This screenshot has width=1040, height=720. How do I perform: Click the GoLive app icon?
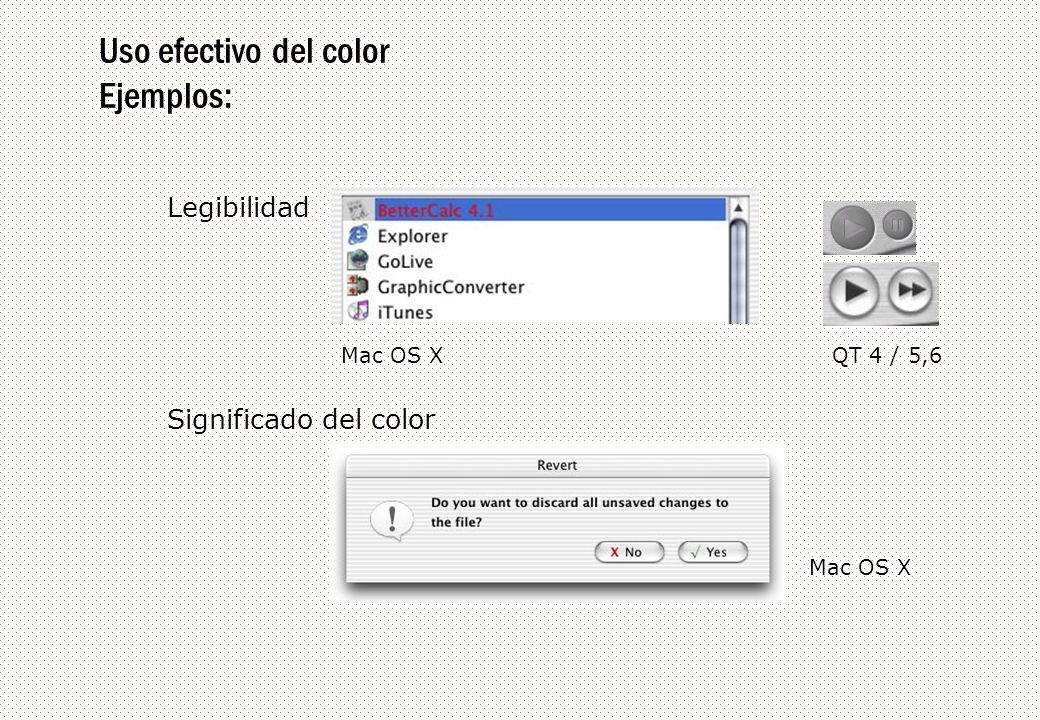tap(358, 261)
